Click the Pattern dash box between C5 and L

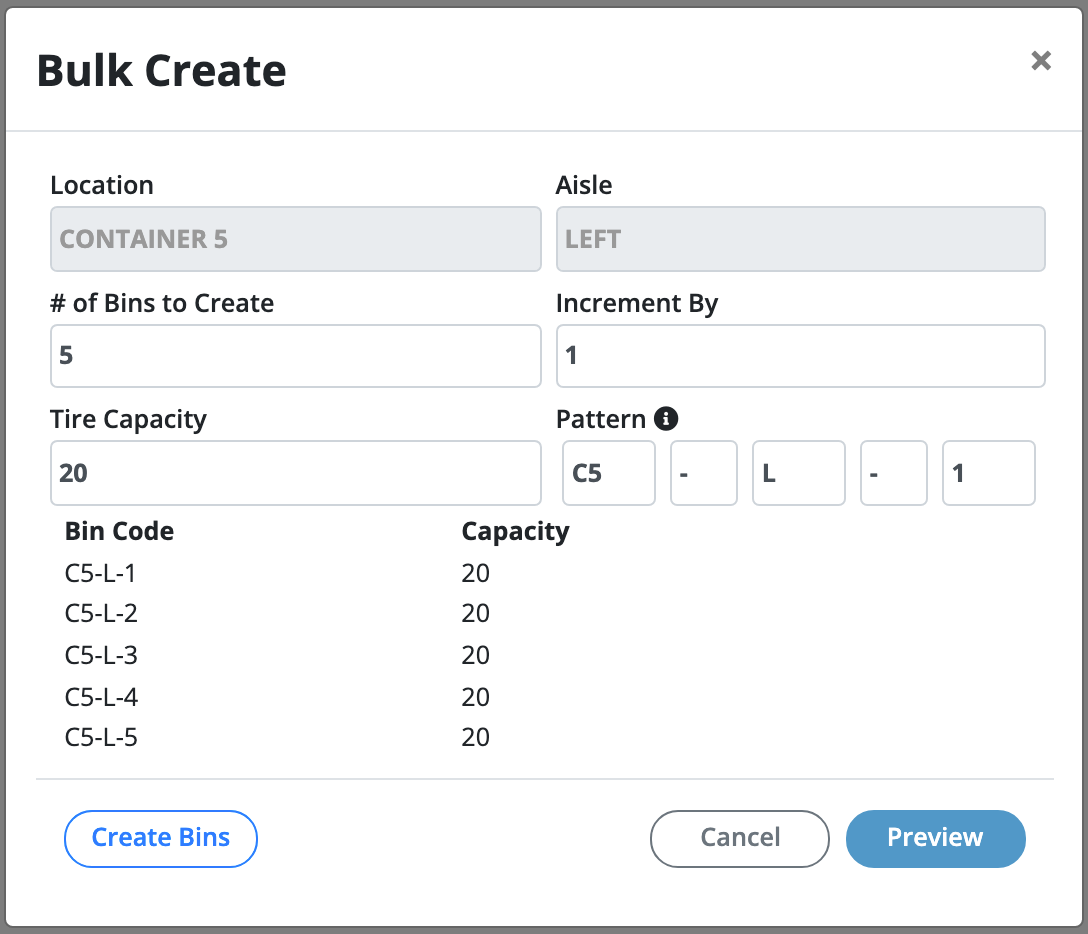click(703, 473)
